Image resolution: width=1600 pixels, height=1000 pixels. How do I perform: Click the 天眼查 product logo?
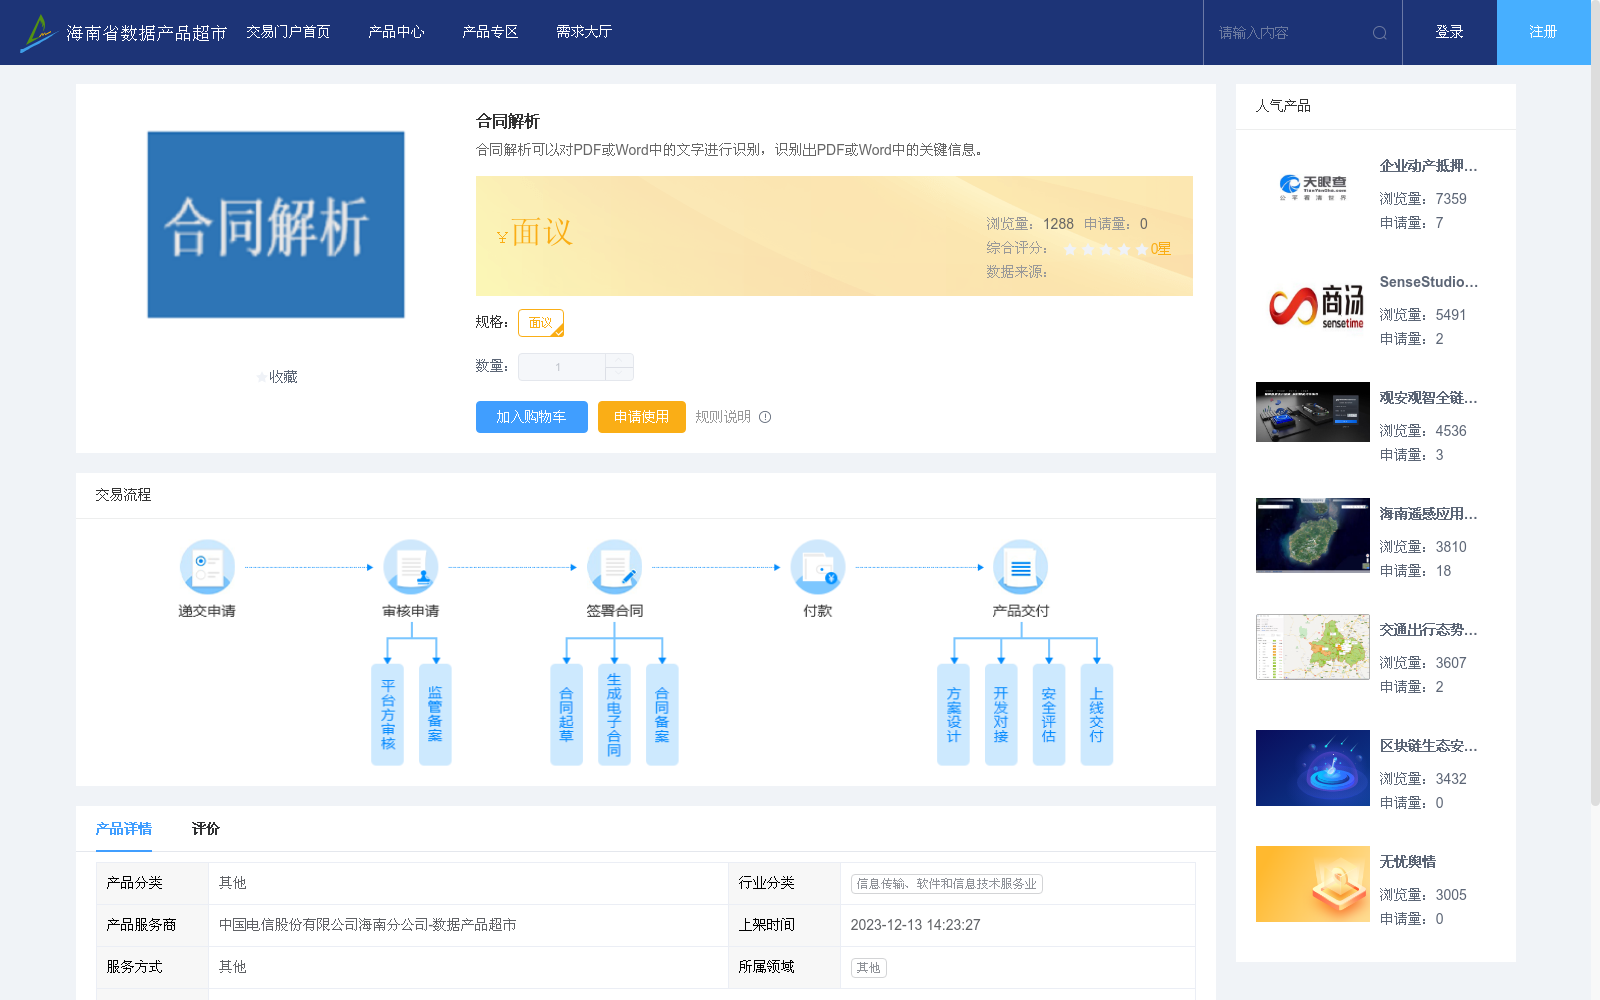(1313, 188)
